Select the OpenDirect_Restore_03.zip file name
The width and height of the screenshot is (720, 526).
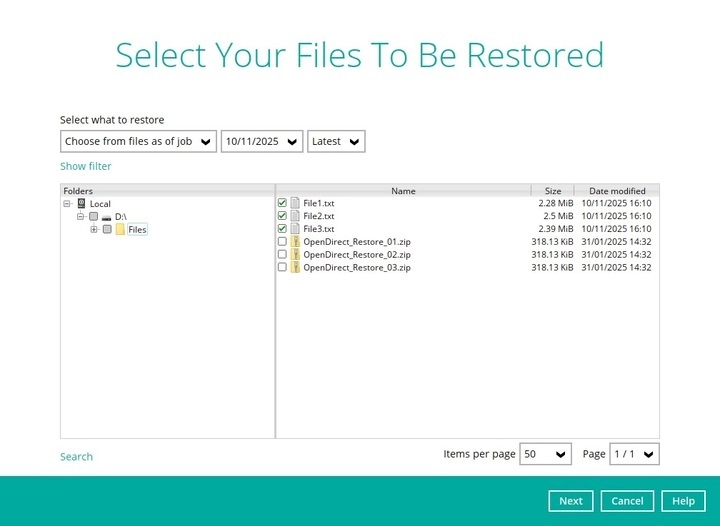(357, 268)
